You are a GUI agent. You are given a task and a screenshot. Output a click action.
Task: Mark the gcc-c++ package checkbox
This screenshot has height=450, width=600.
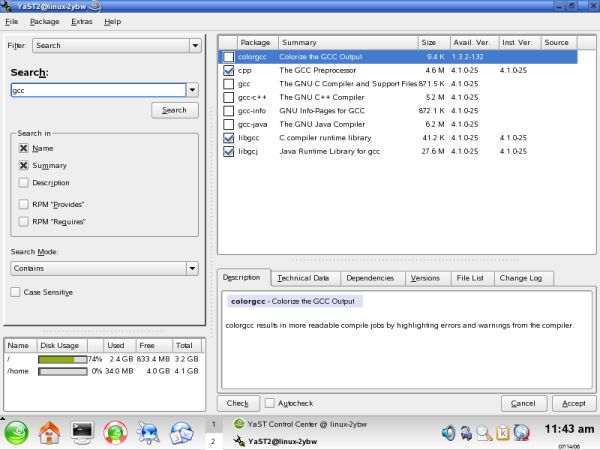coord(228,97)
